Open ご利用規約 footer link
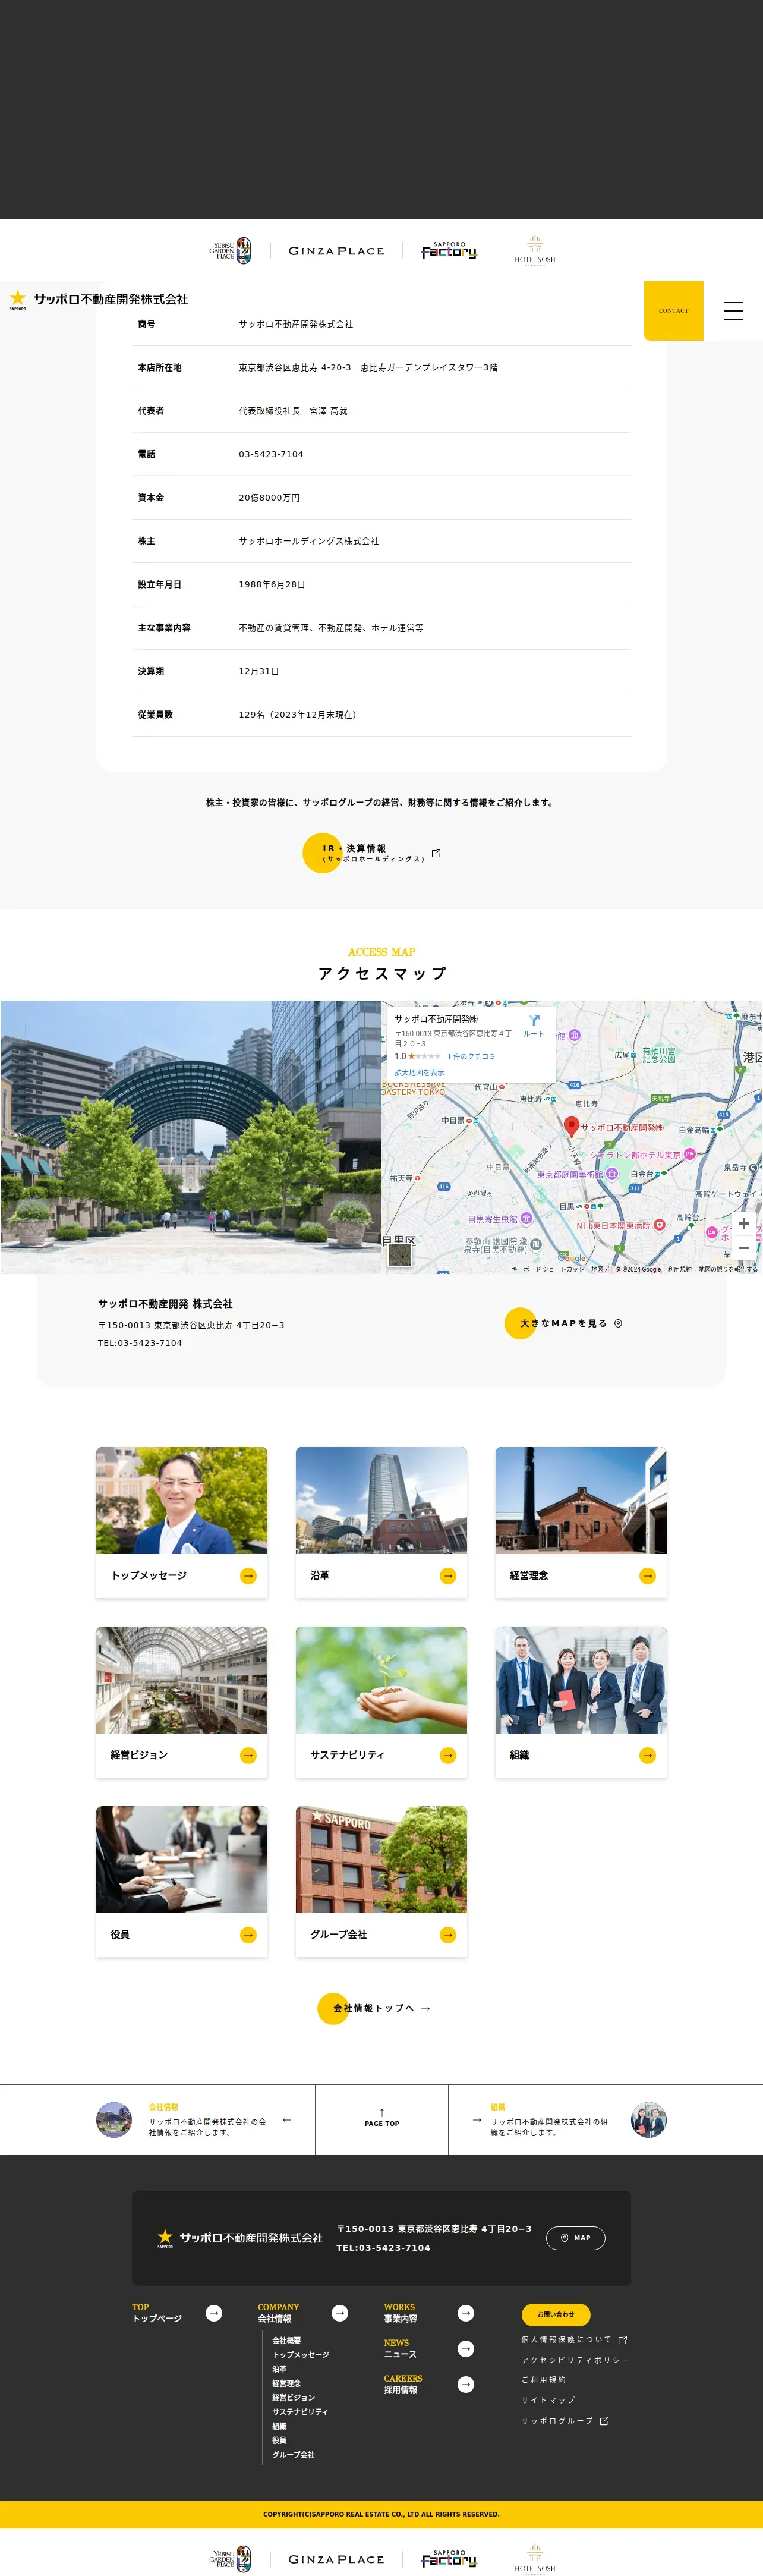This screenshot has width=763, height=2576. 543,2380
